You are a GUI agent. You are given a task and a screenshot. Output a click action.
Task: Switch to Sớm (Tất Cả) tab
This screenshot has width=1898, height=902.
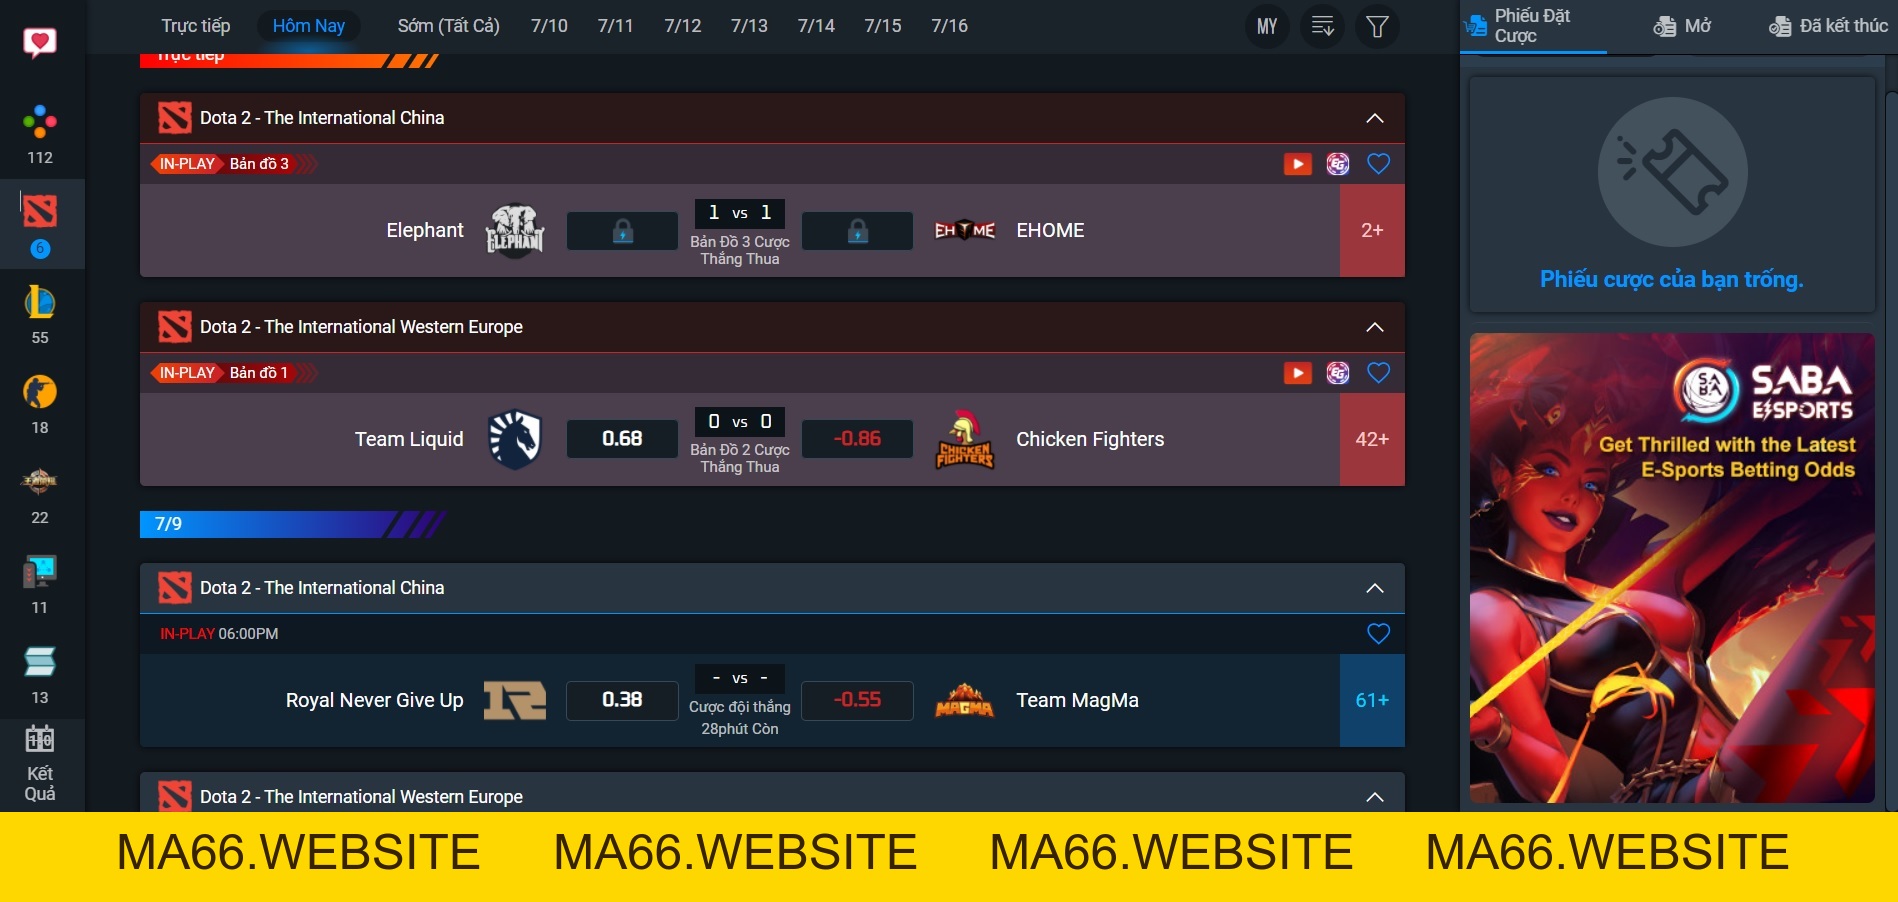(x=448, y=26)
